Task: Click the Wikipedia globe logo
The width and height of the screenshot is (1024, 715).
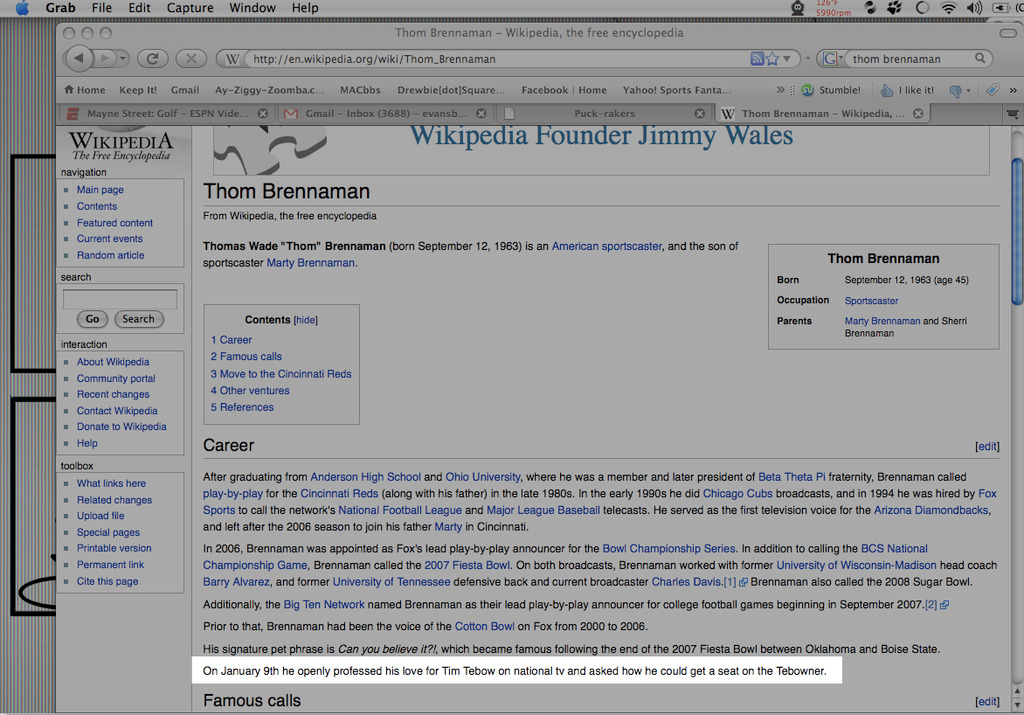Action: pos(121,146)
